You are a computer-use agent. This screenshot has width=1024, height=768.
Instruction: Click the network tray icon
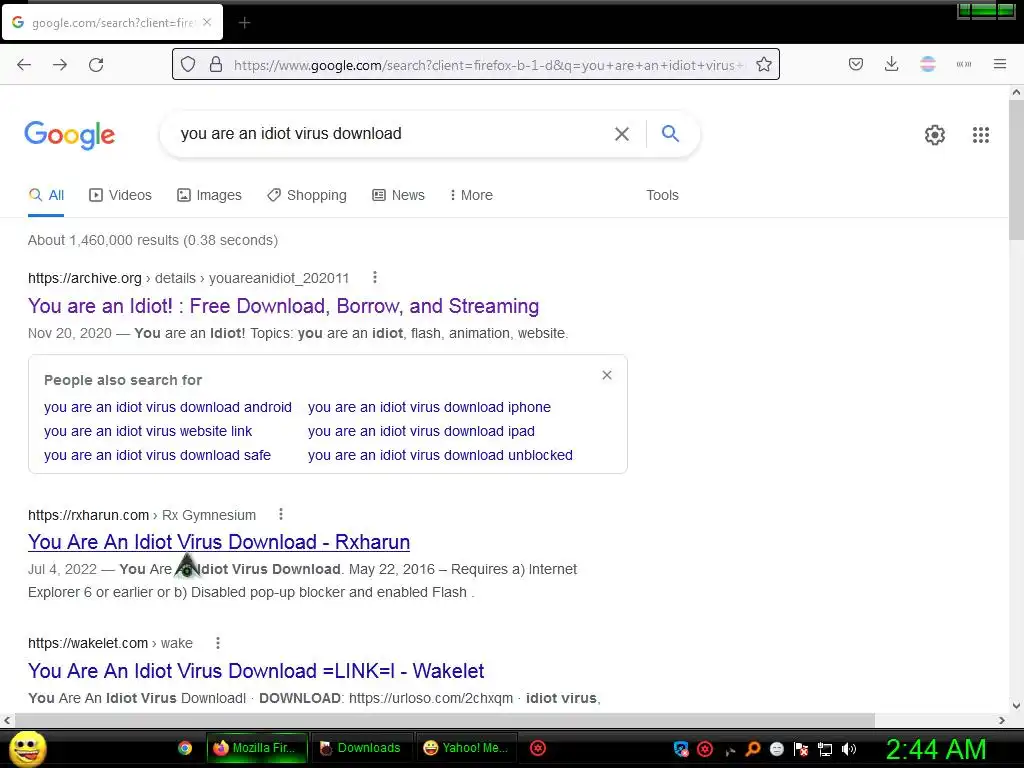click(825, 750)
